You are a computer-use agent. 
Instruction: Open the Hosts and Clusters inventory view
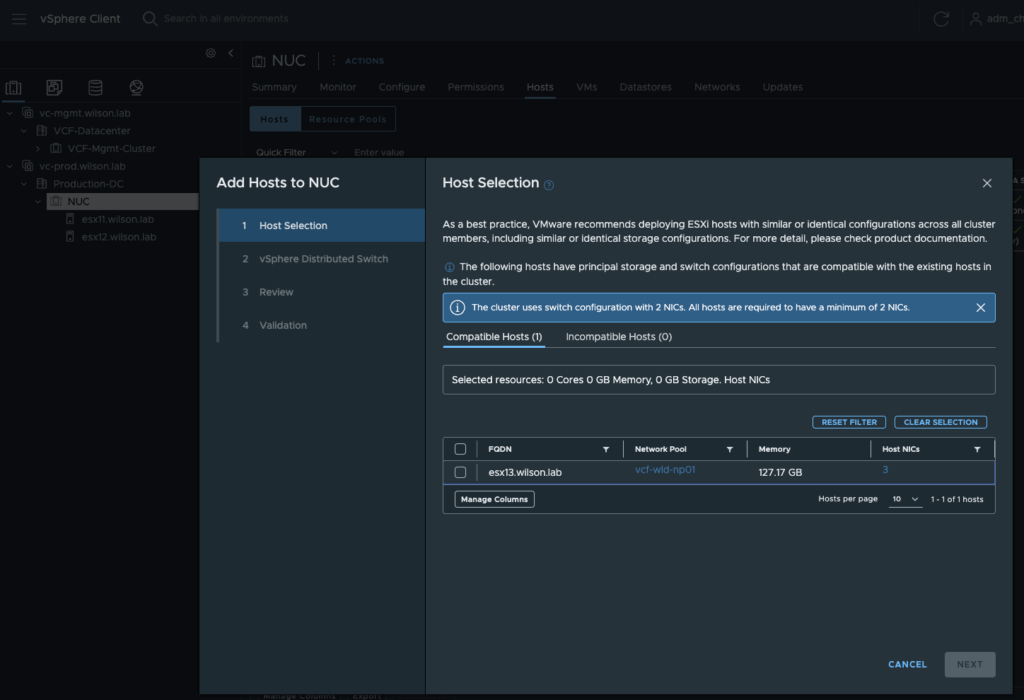coord(14,88)
